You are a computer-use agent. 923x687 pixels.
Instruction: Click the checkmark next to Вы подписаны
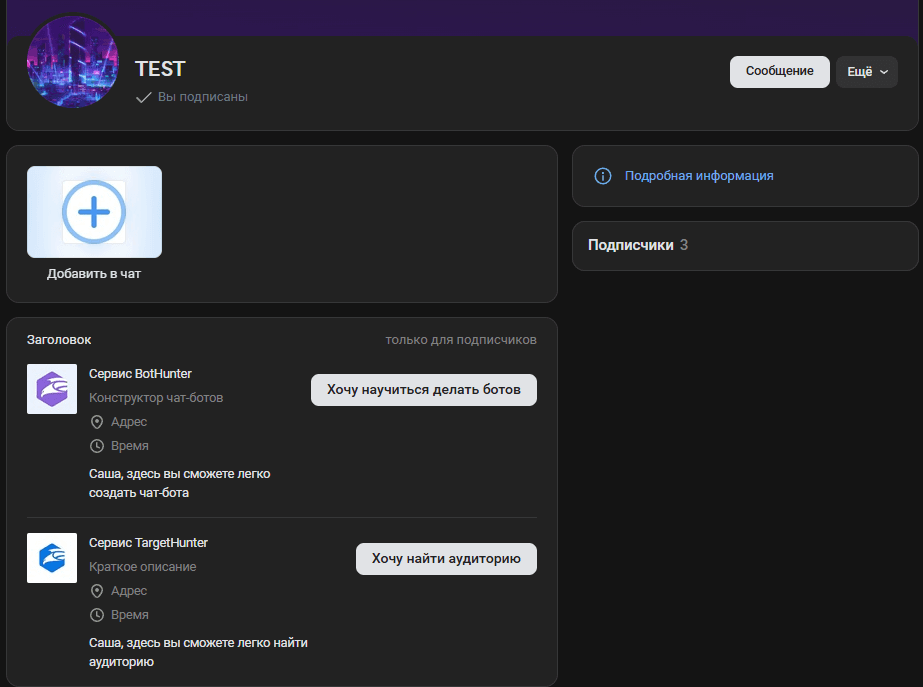pyautogui.click(x=143, y=97)
